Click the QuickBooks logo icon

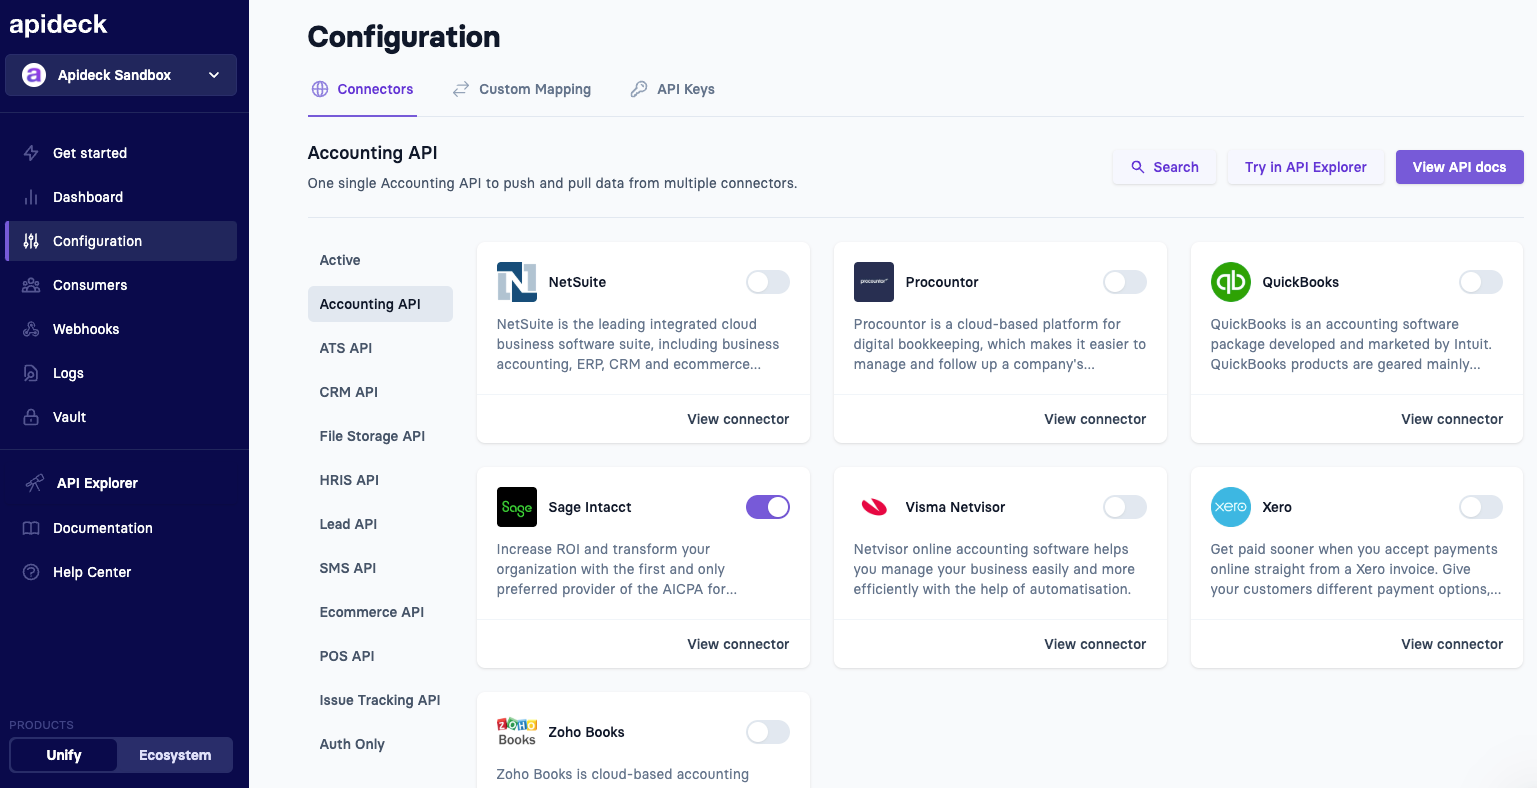click(1230, 282)
